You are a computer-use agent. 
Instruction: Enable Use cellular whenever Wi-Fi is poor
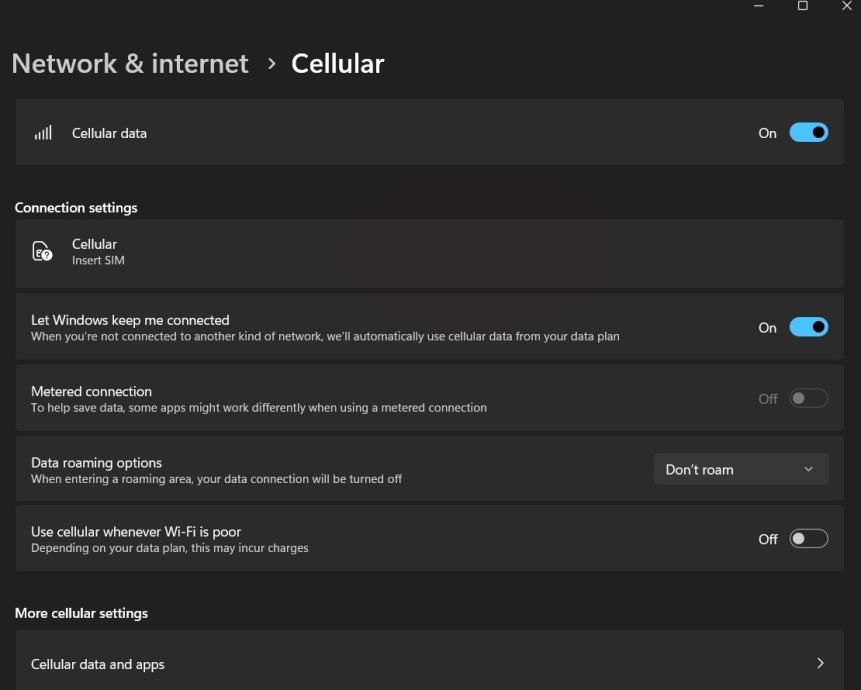[x=809, y=539]
